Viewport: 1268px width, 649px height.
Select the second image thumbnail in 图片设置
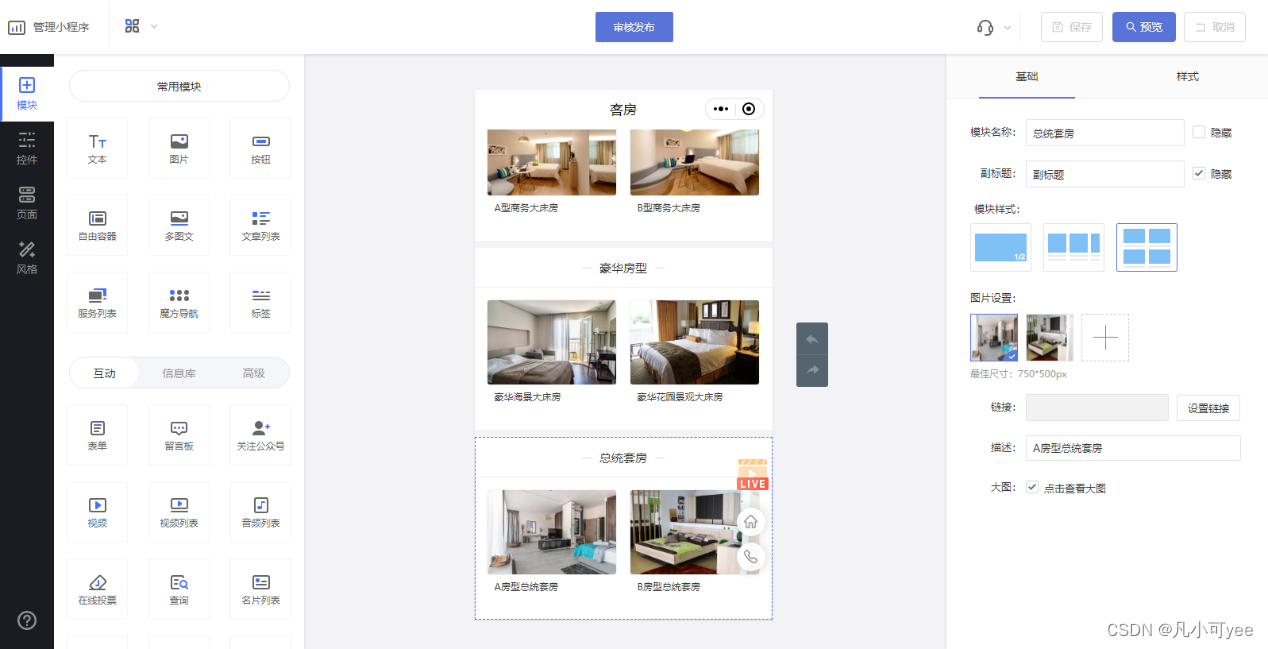tap(1050, 338)
